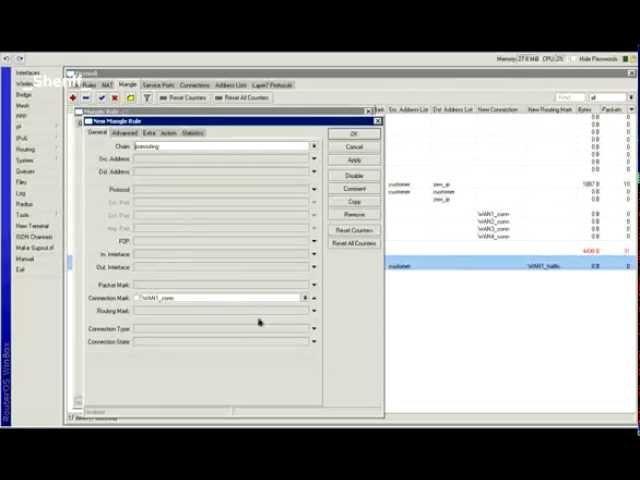
Task: Click Reset All Counters in the Firewall toolbar
Action: tap(242, 98)
